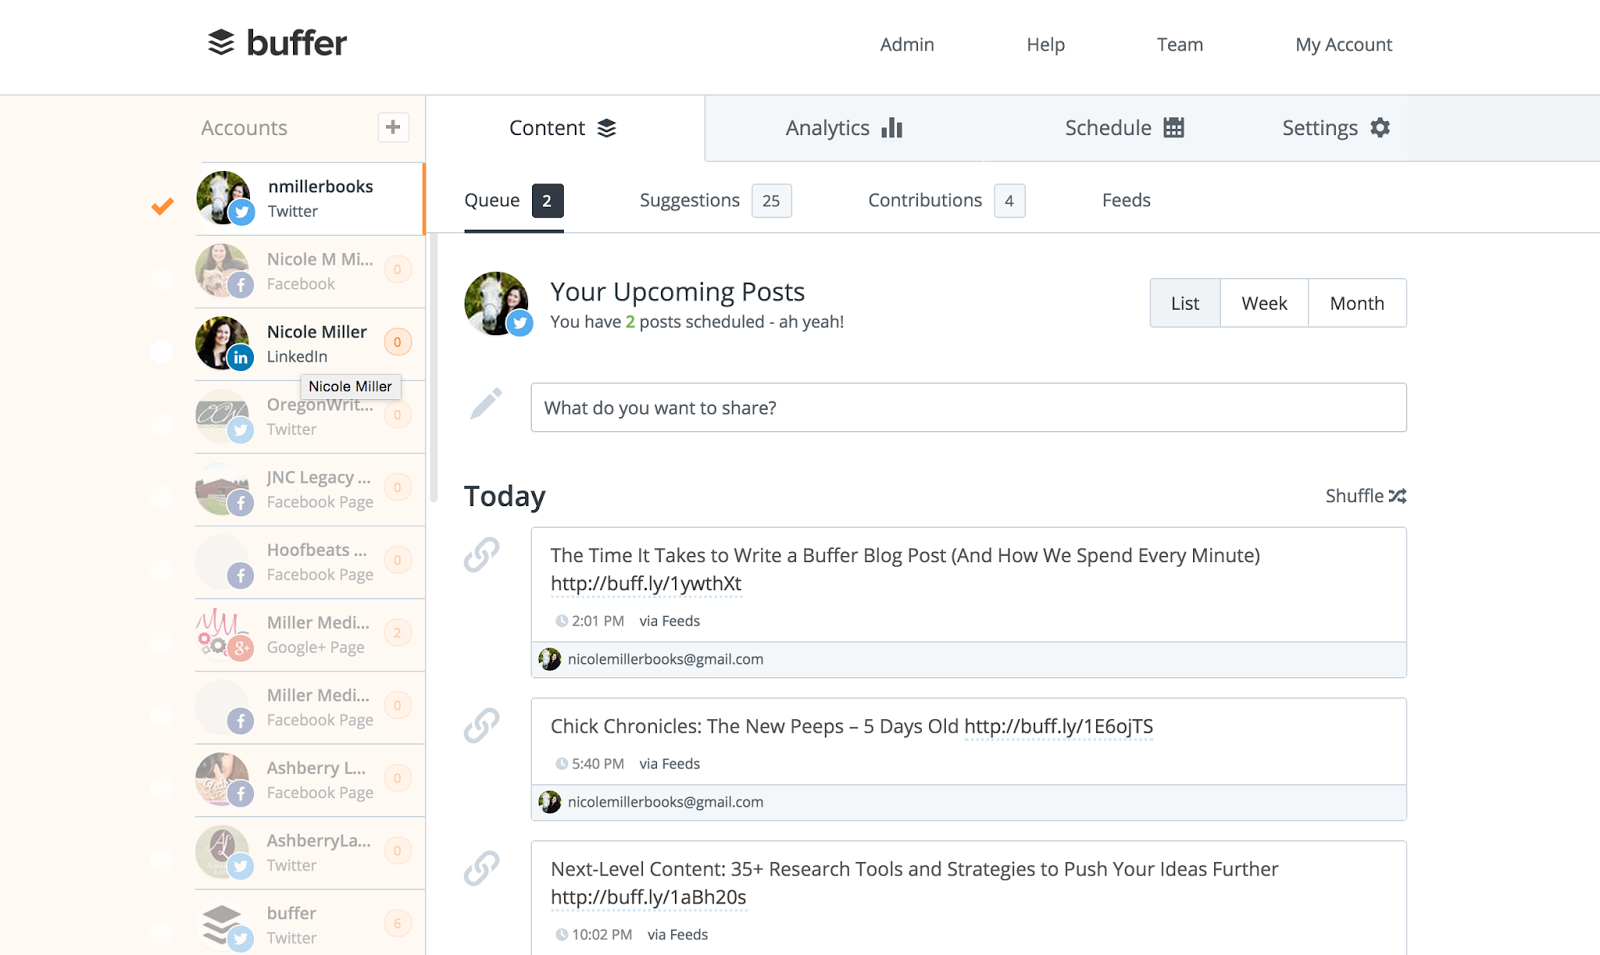Click the buffer Twitter account avatar
Screen dimensions: 1600x955
click(224, 925)
